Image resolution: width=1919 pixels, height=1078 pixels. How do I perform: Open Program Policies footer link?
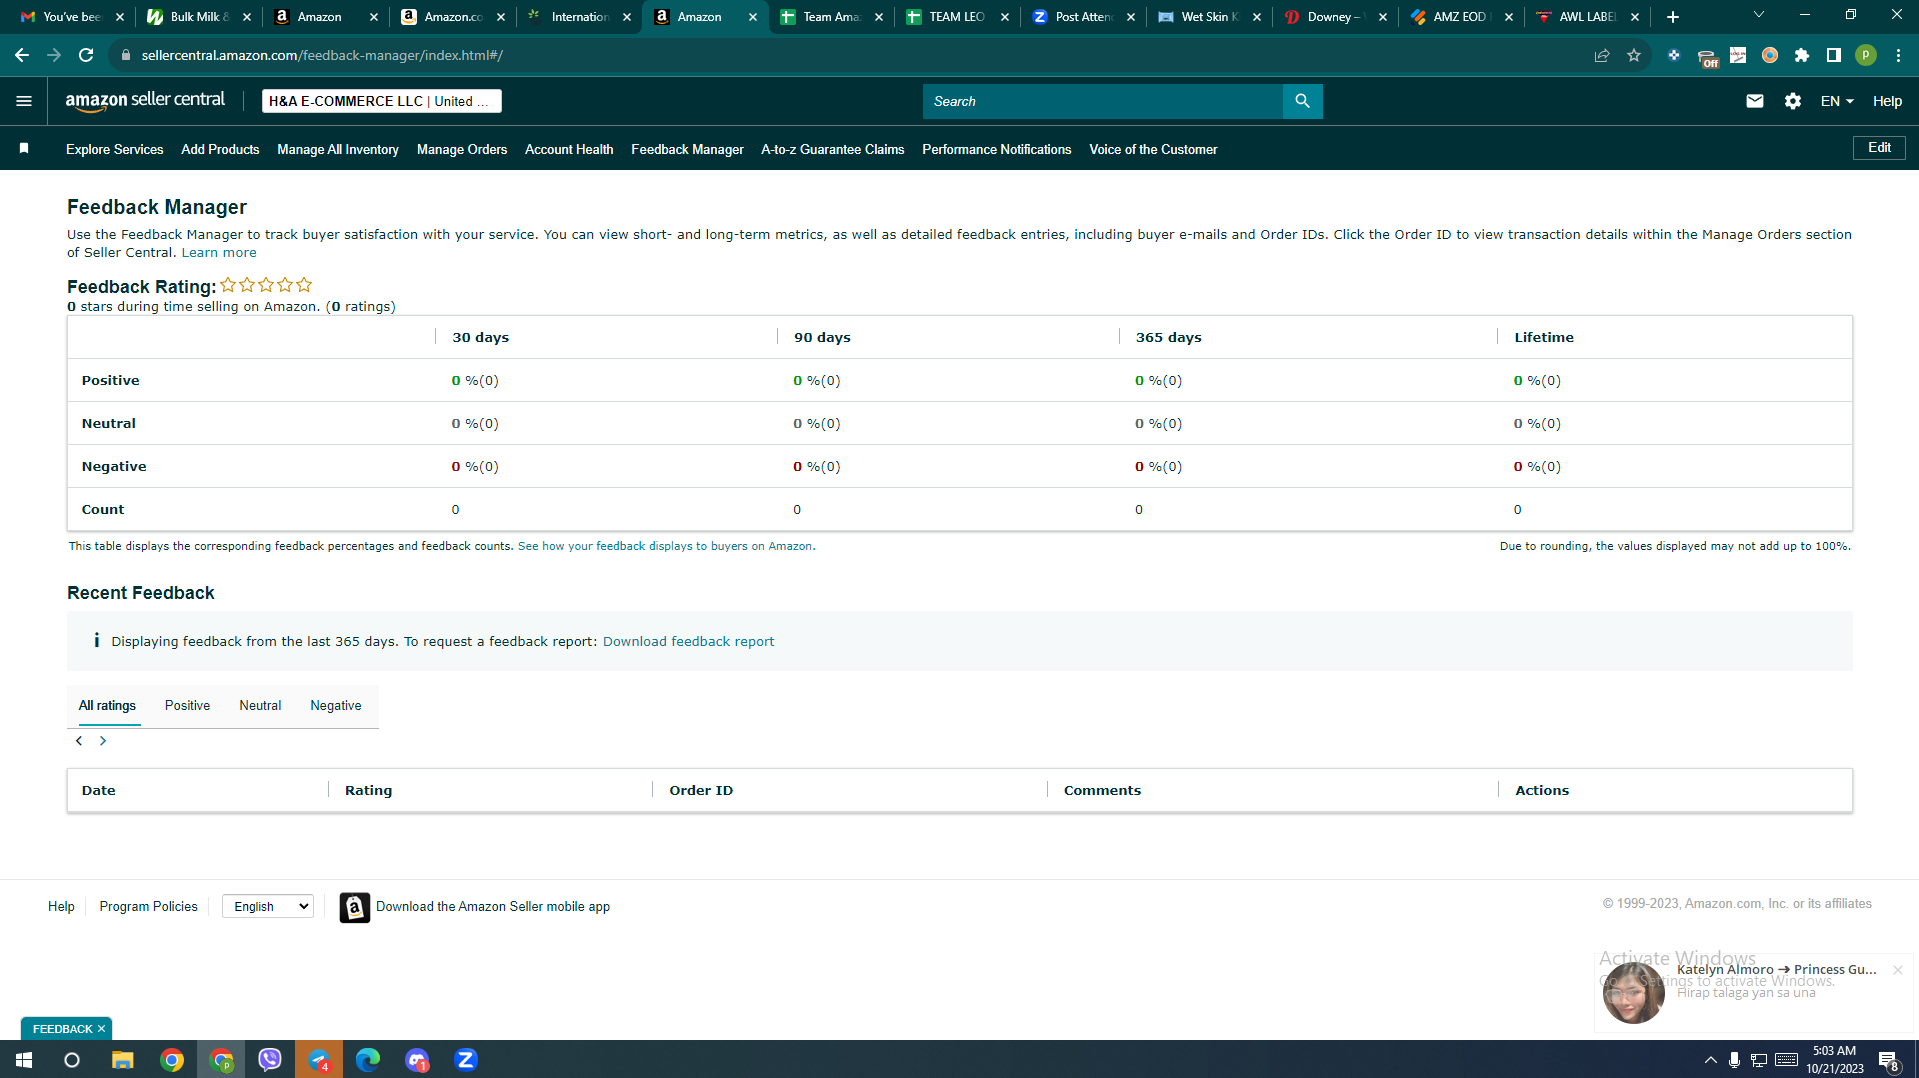[x=149, y=907]
